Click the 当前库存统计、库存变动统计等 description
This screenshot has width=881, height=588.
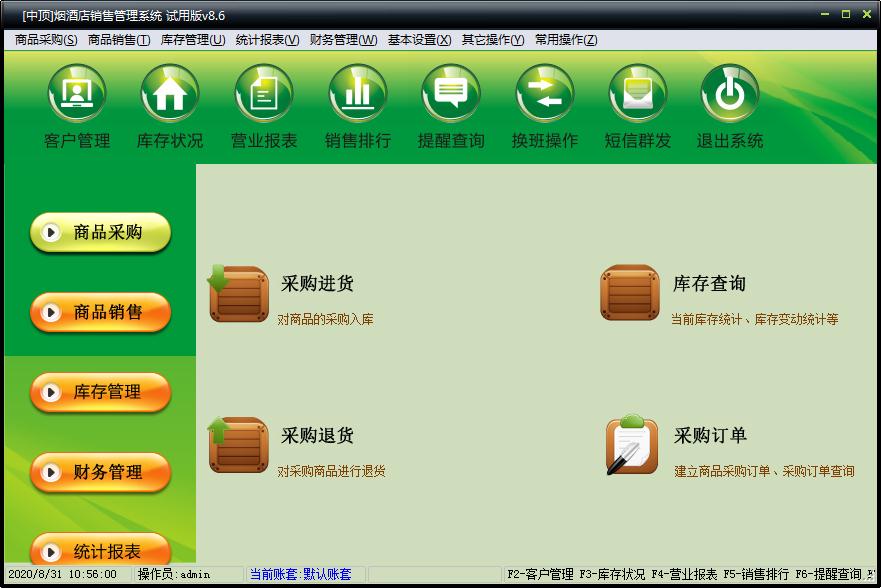pyautogui.click(x=755, y=320)
